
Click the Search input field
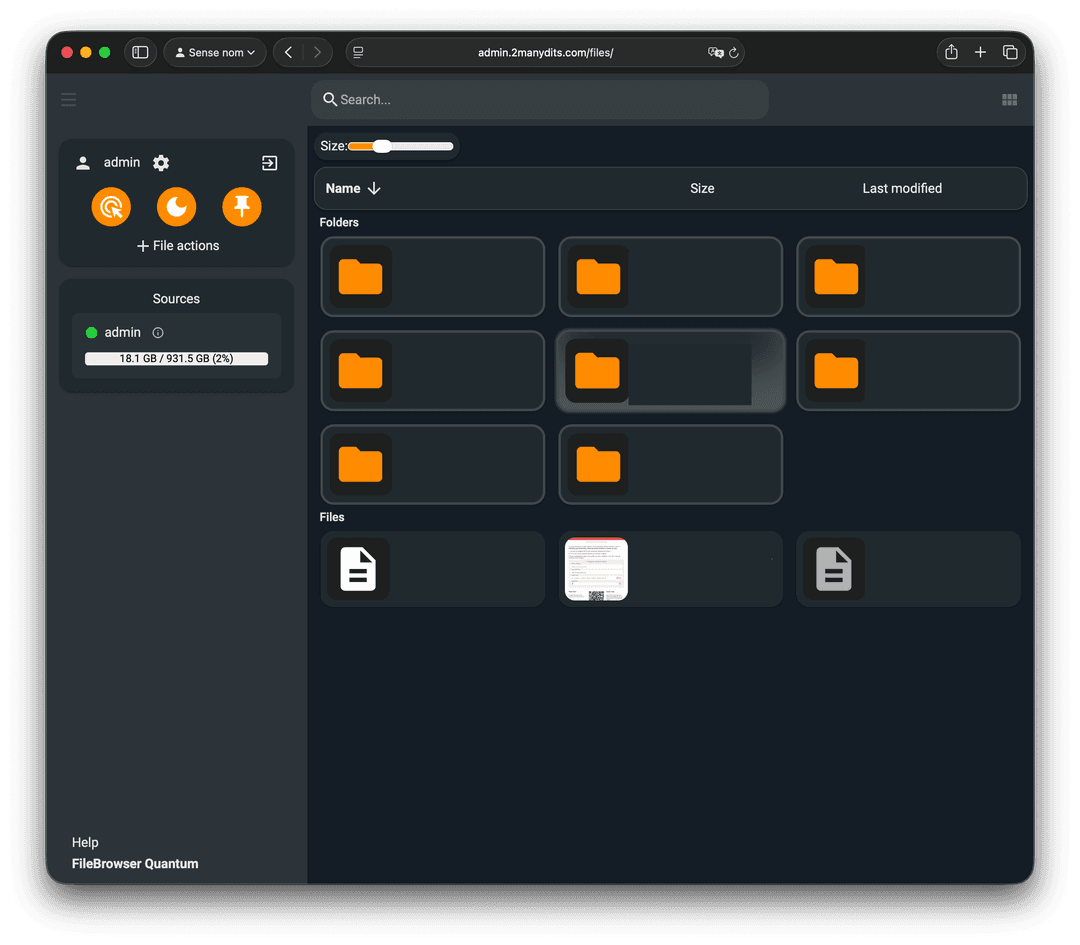click(540, 100)
